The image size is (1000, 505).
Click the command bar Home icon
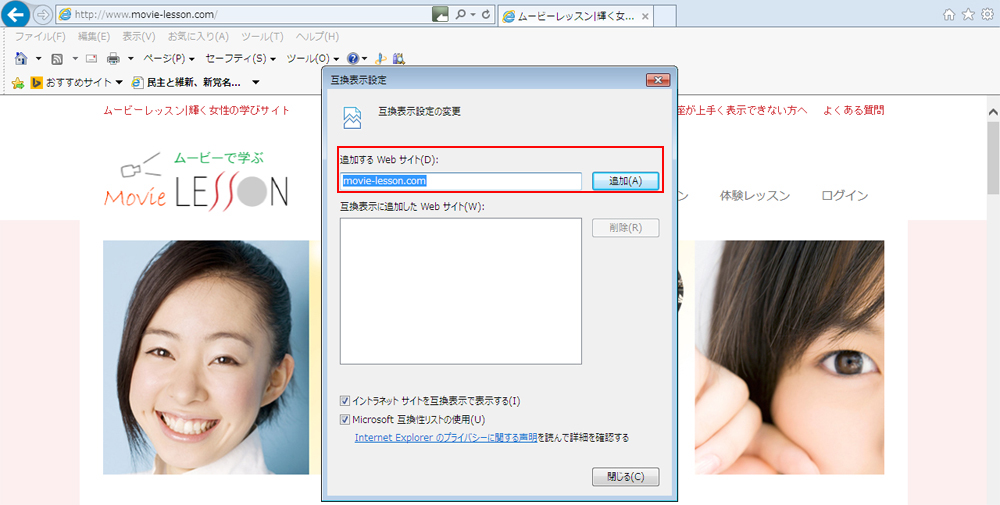(21, 59)
